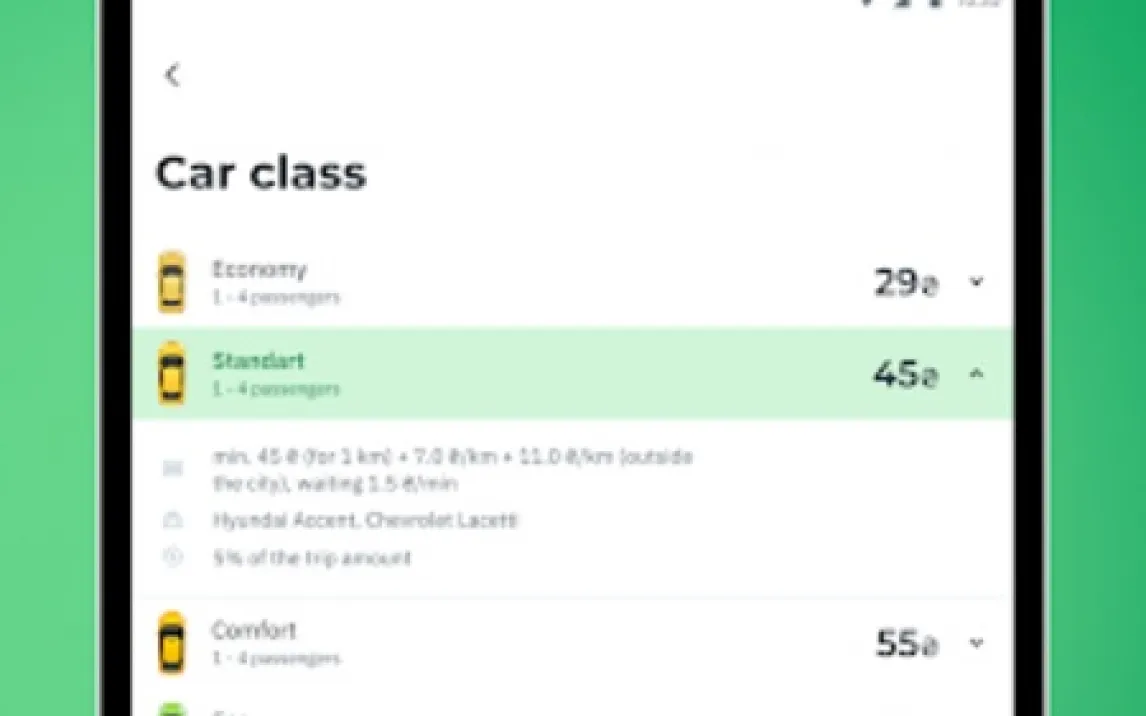1146x716 pixels.
Task: Tap the green car icon at bottom
Action: 172,709
